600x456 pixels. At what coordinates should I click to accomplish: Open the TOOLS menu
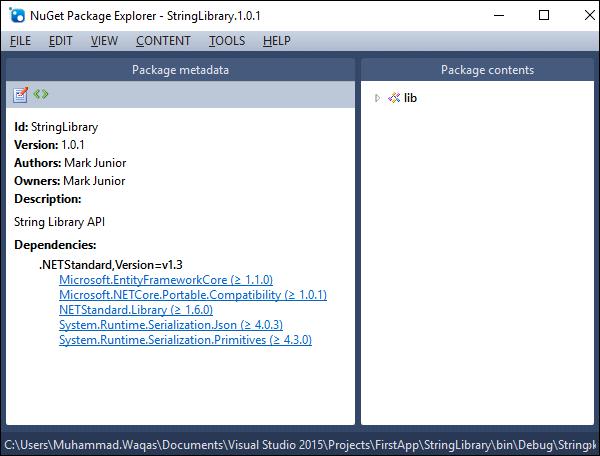click(227, 41)
